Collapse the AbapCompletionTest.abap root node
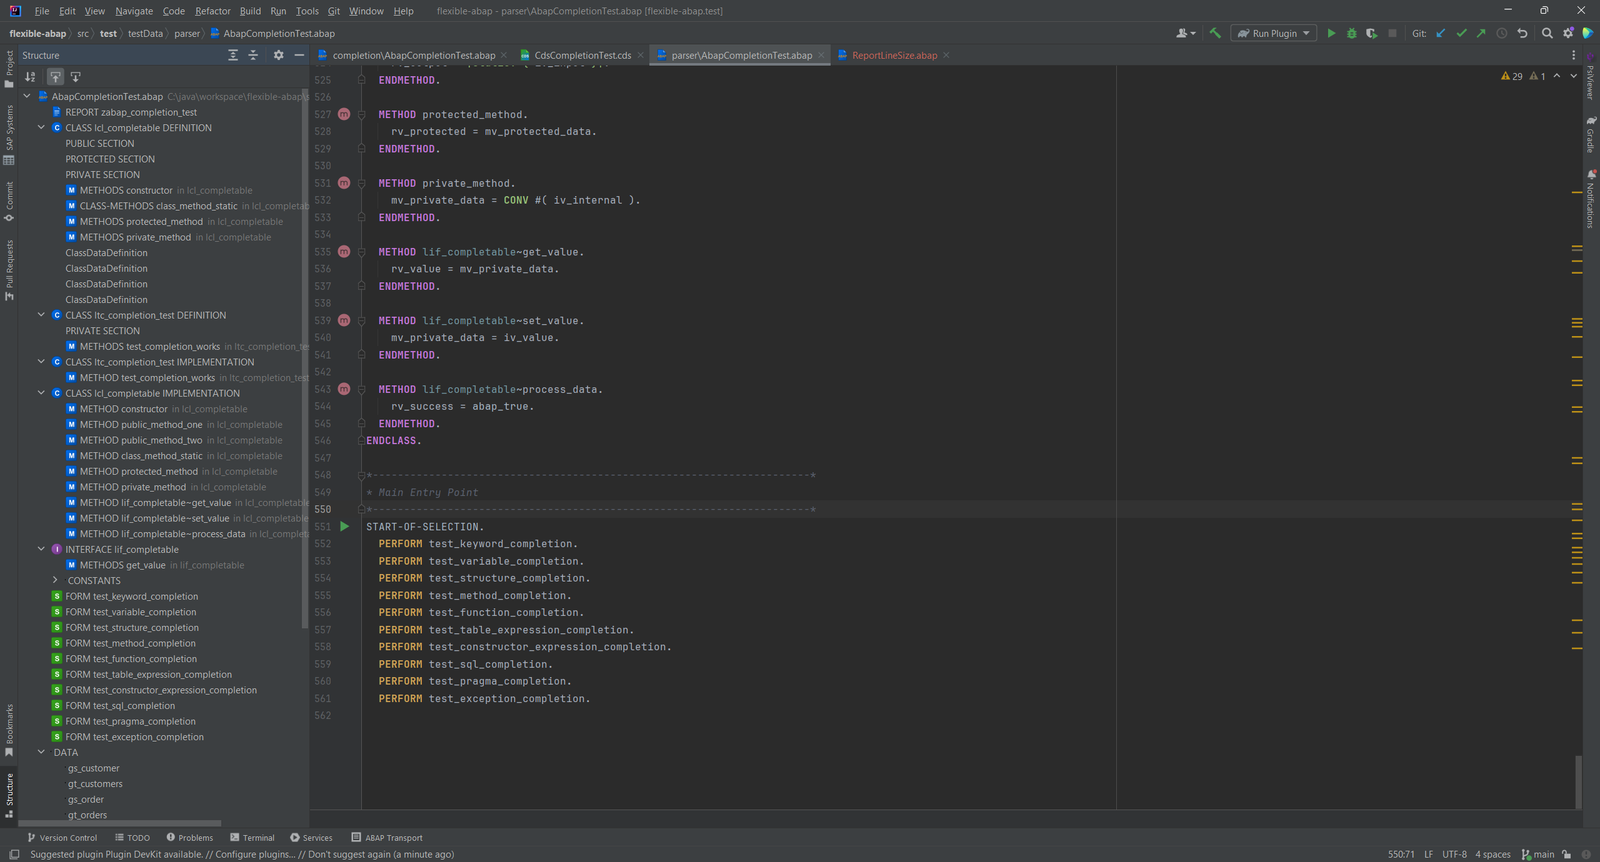Image resolution: width=1600 pixels, height=862 pixels. pyautogui.click(x=27, y=96)
